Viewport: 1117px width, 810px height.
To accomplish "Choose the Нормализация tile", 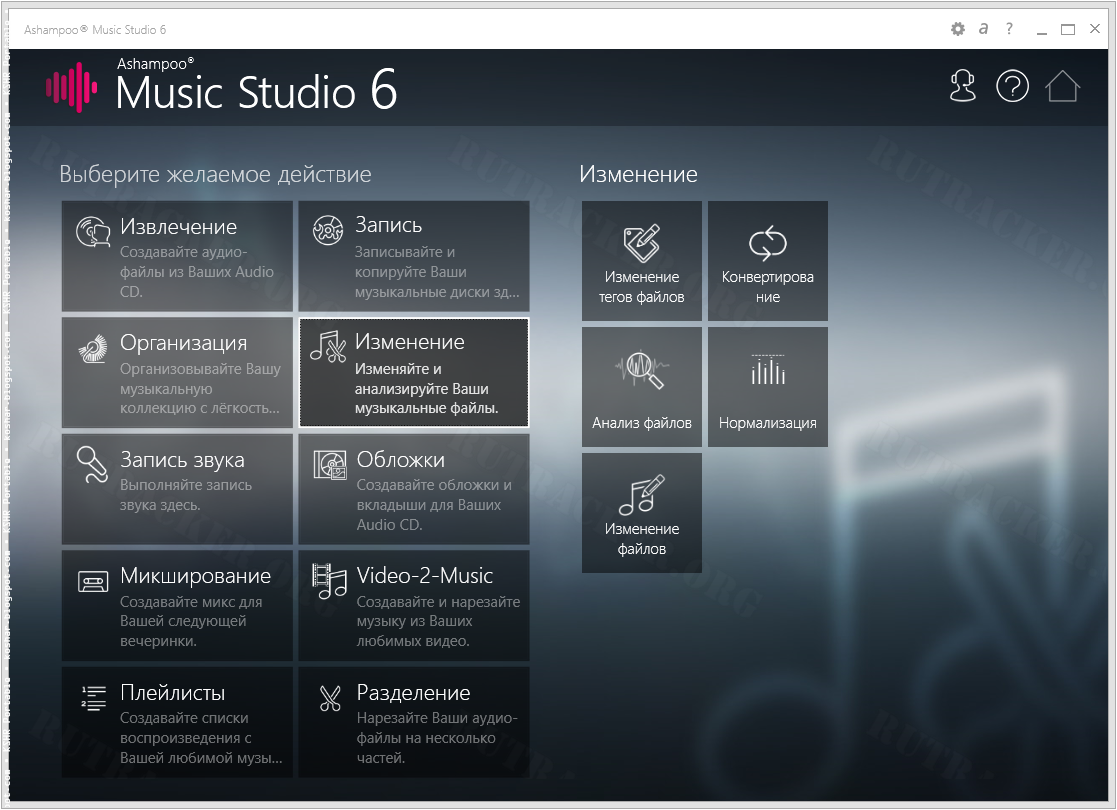I will point(767,387).
